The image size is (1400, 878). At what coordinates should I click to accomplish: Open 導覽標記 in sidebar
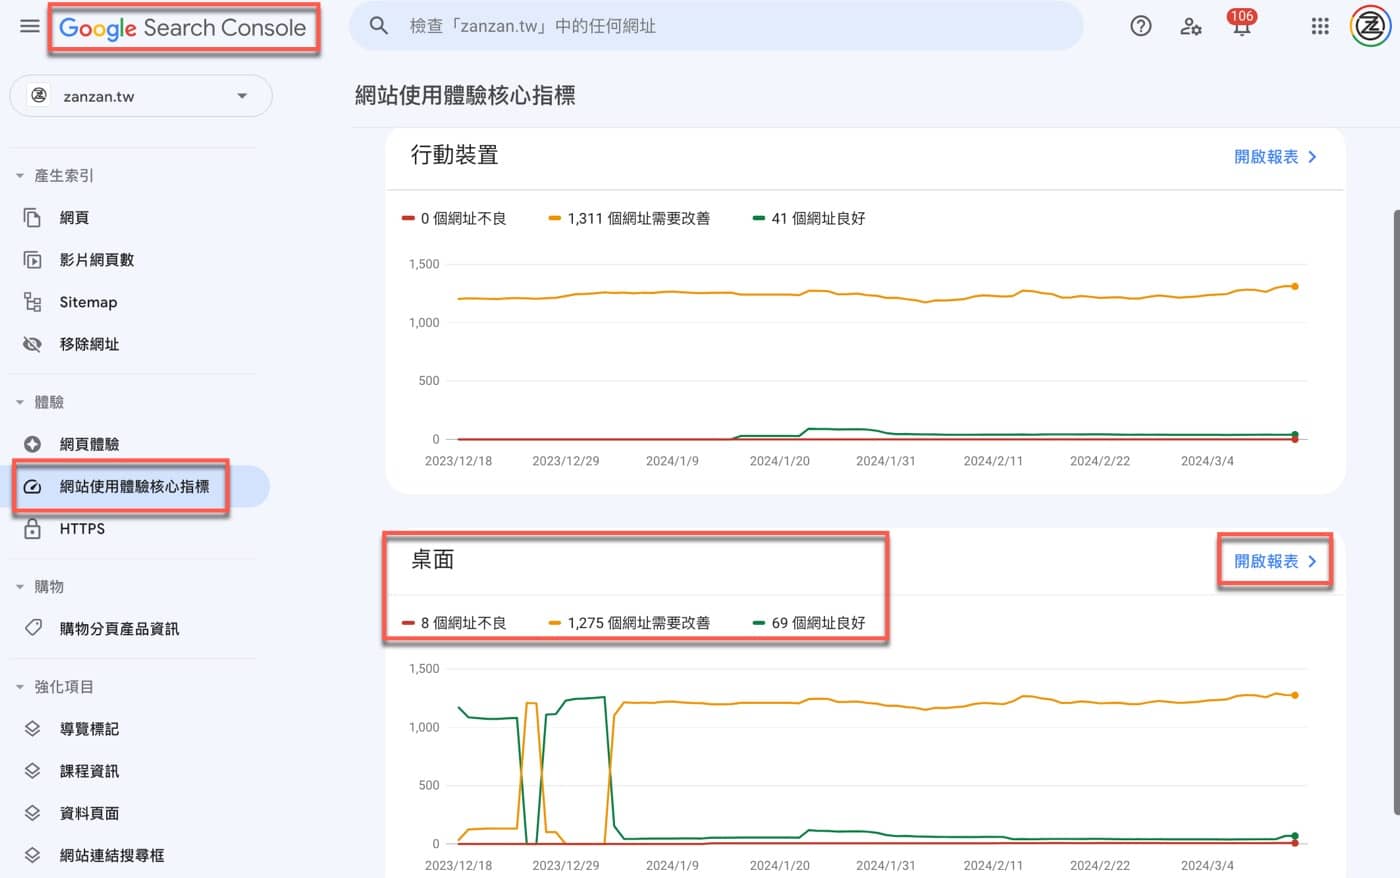[x=89, y=729]
